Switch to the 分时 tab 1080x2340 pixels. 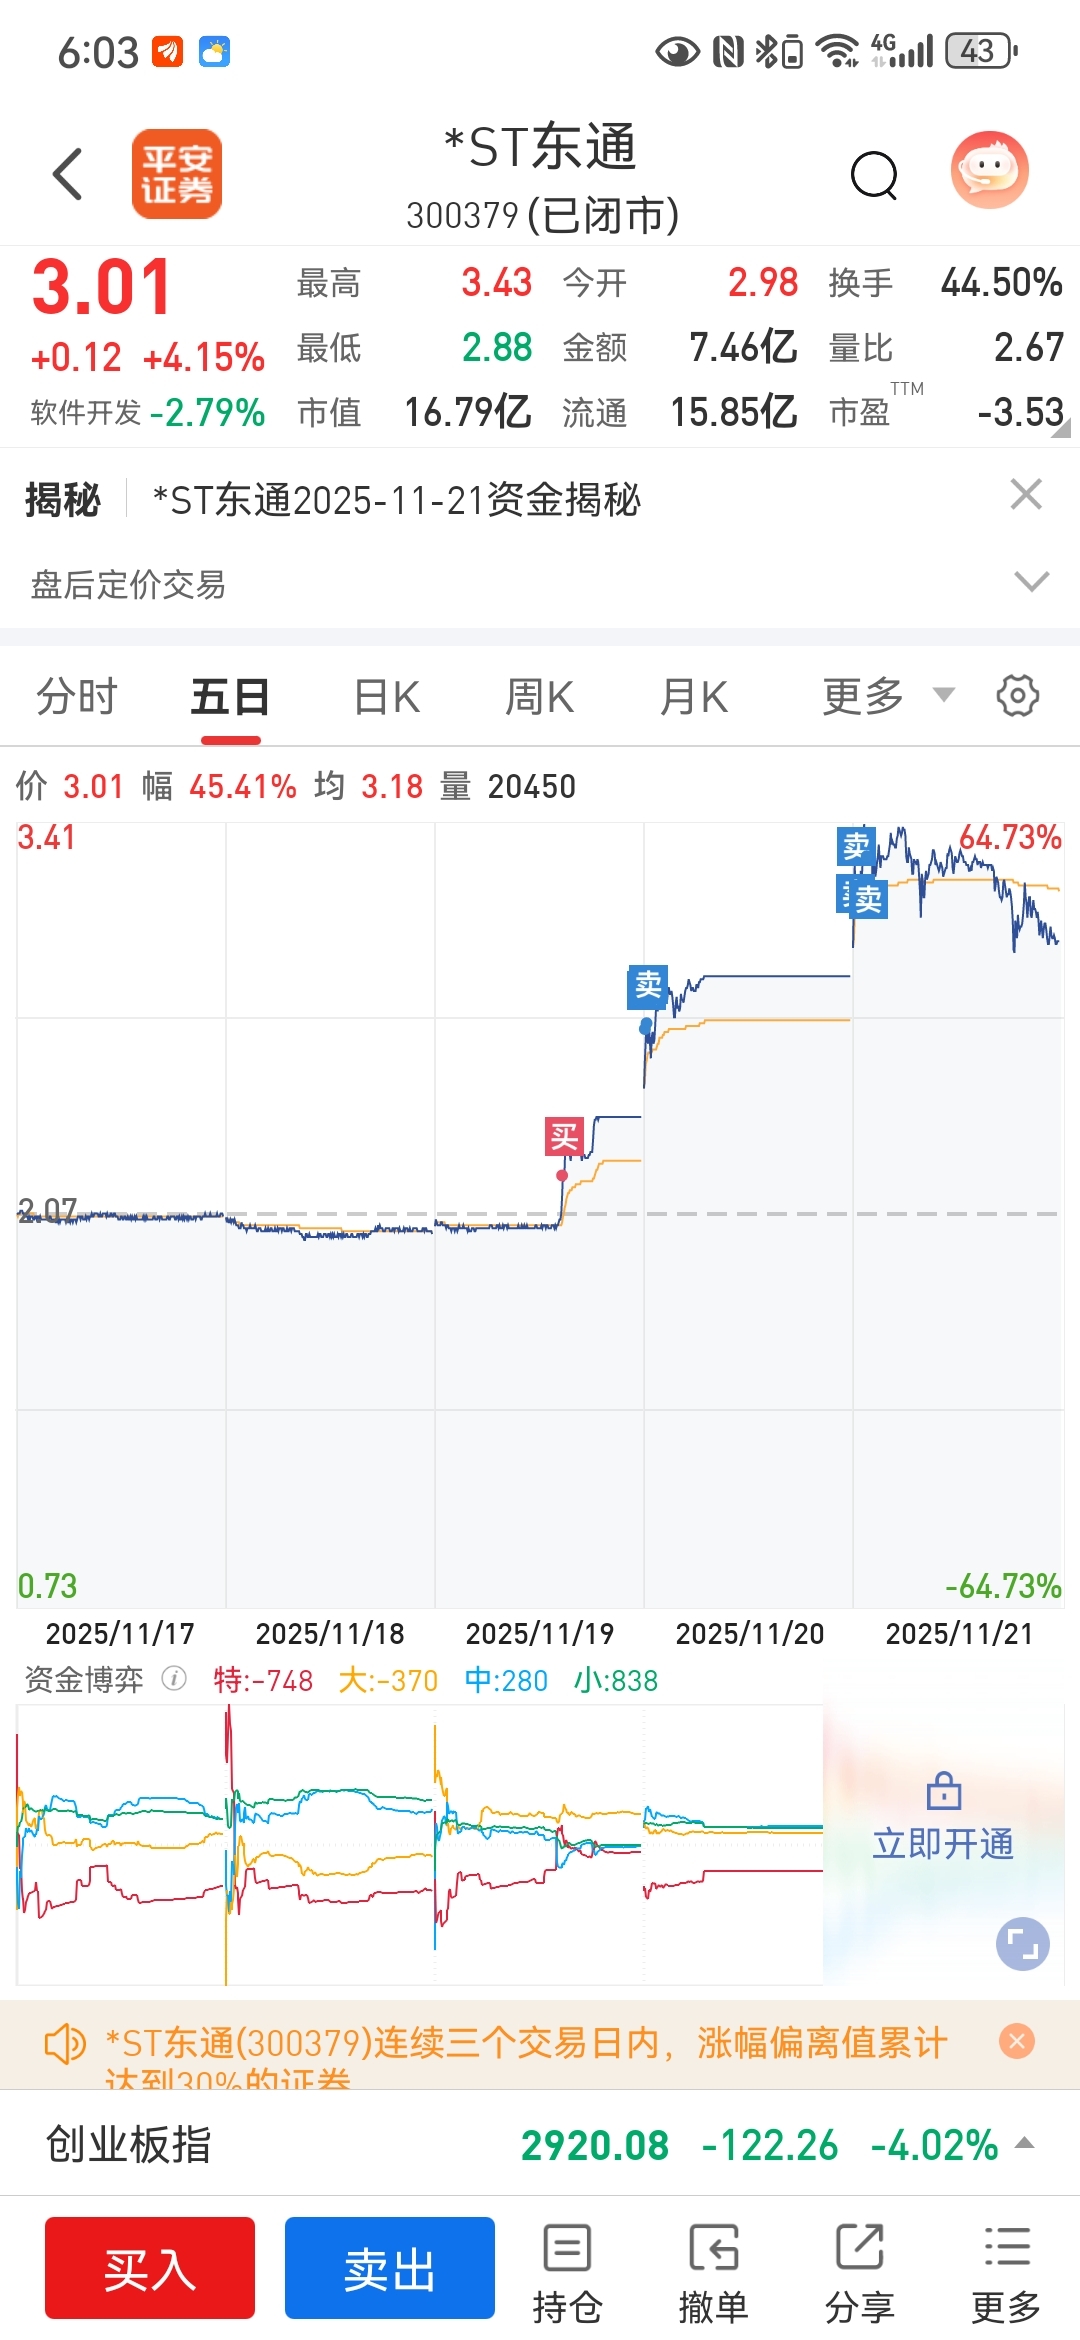click(77, 696)
